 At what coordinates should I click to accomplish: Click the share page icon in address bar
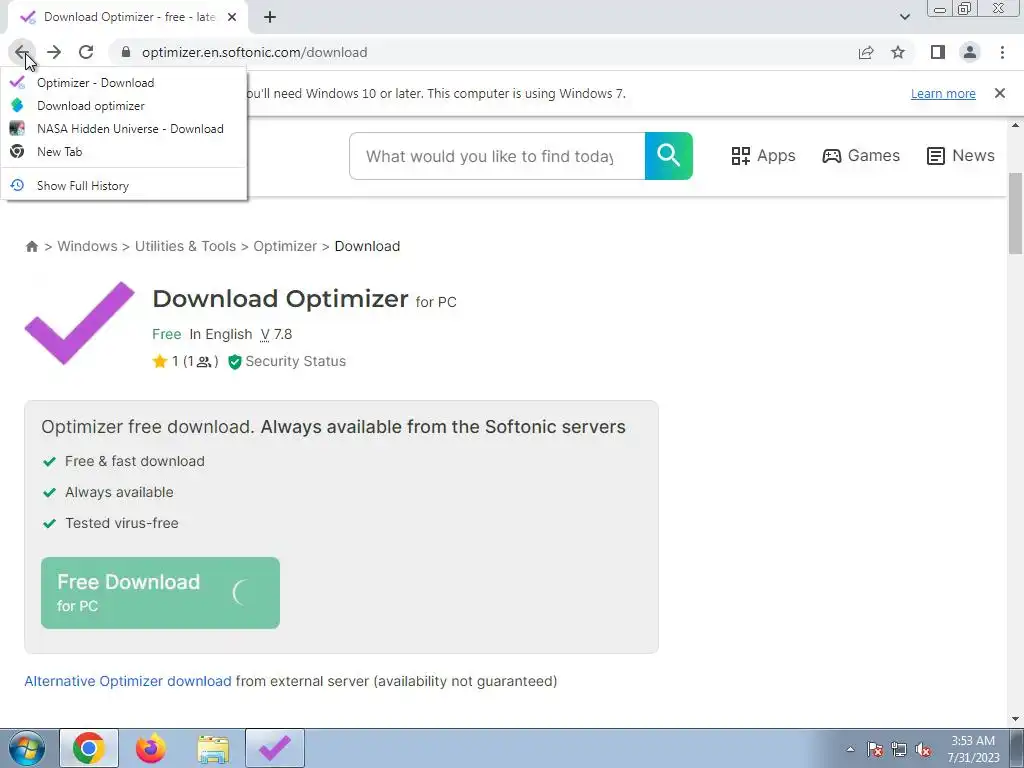[866, 52]
